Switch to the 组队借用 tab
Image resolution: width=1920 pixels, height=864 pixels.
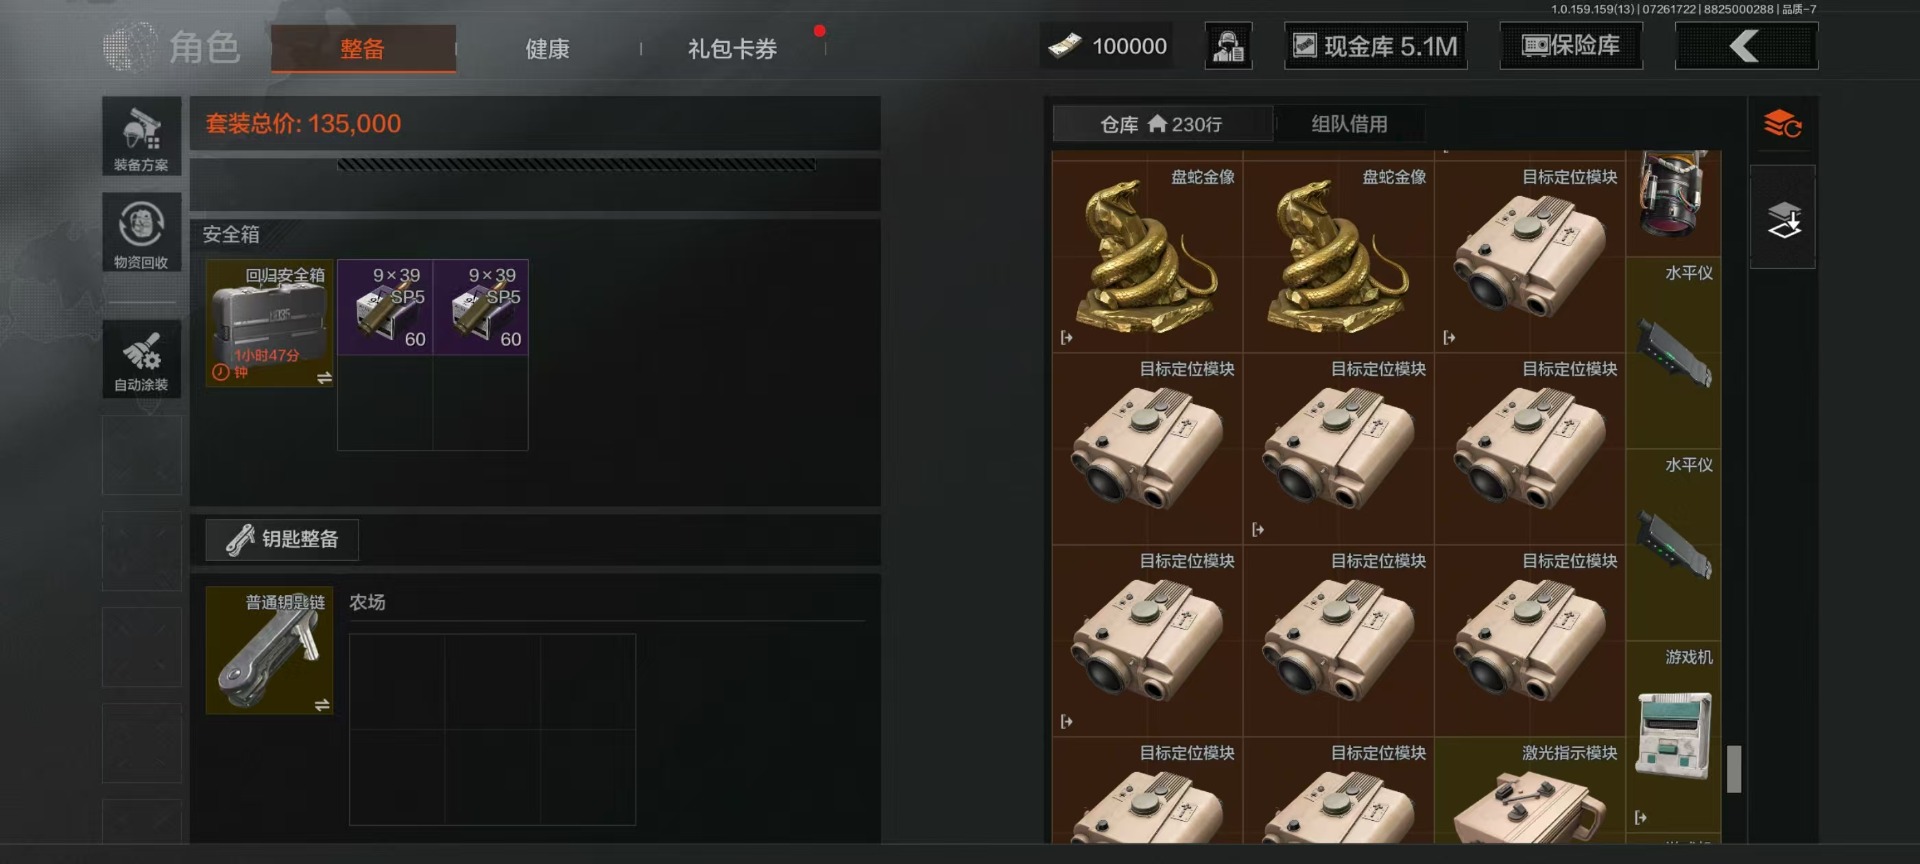coord(1349,124)
